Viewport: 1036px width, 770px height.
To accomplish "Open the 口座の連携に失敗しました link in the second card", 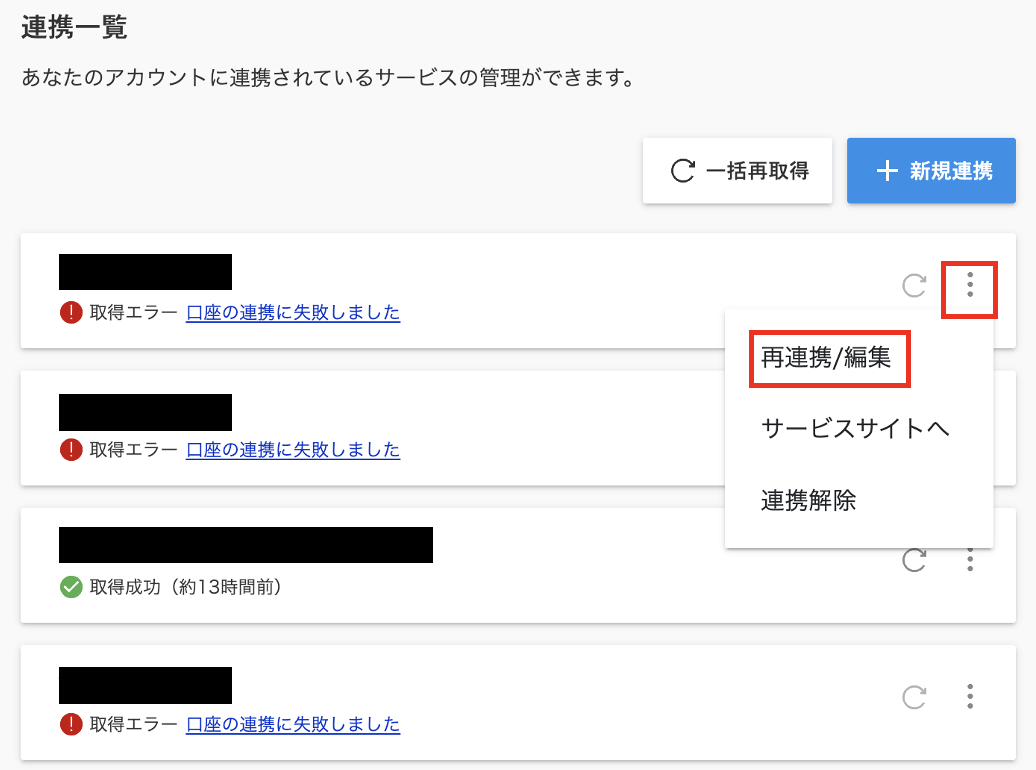I will pos(293,449).
